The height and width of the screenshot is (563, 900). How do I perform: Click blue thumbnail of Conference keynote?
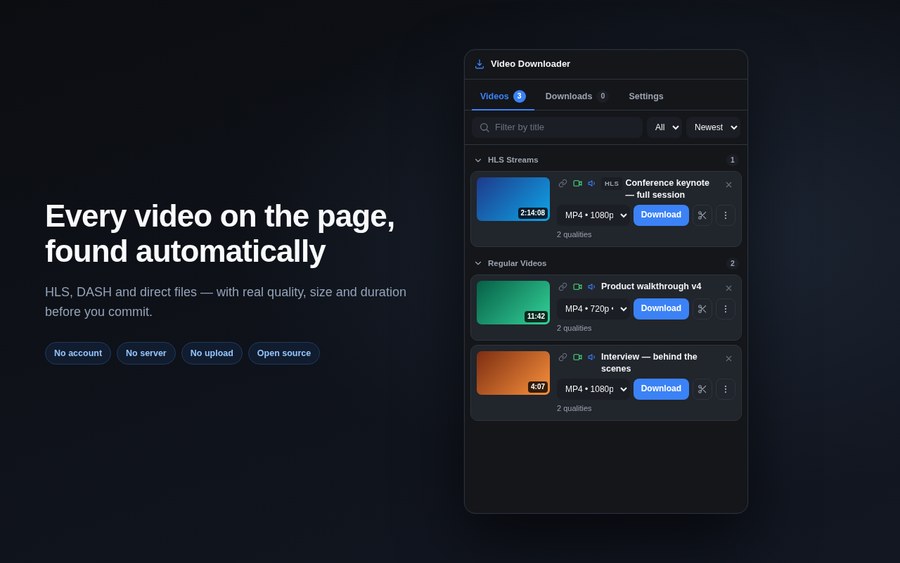coord(513,199)
